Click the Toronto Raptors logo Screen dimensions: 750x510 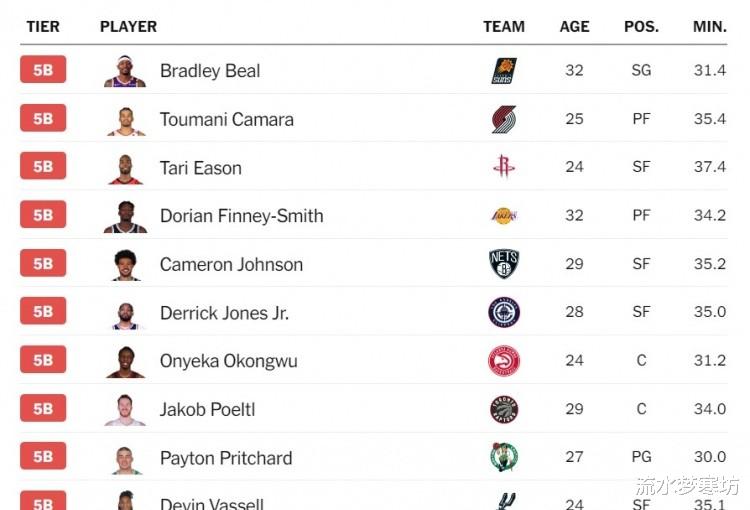[504, 409]
